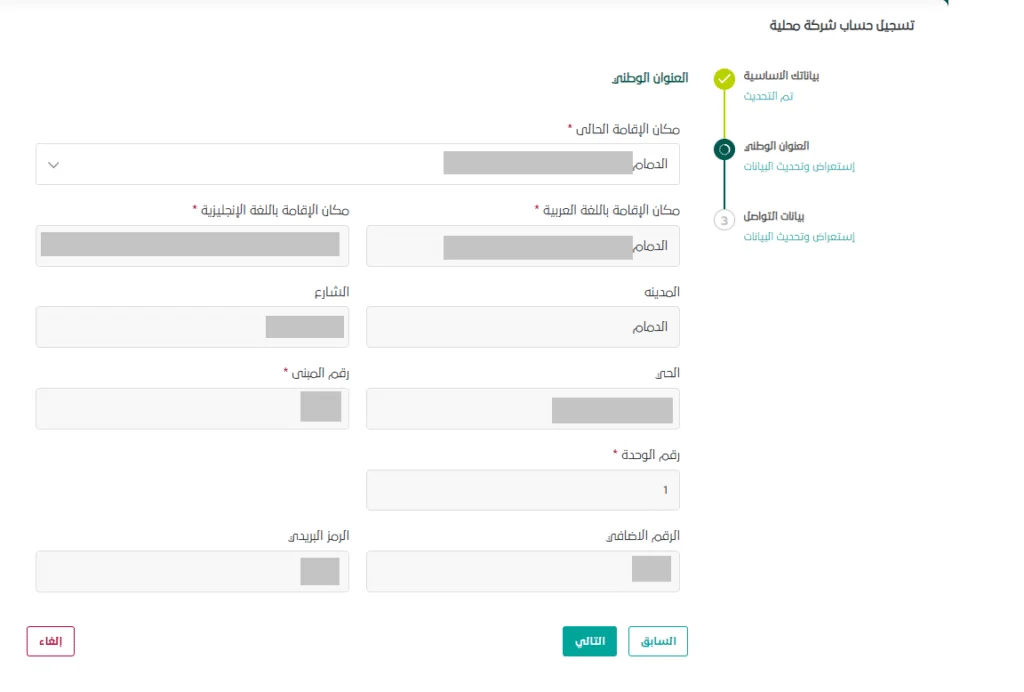Click the الشارع input field
1024x692 pixels.
(x=192, y=327)
